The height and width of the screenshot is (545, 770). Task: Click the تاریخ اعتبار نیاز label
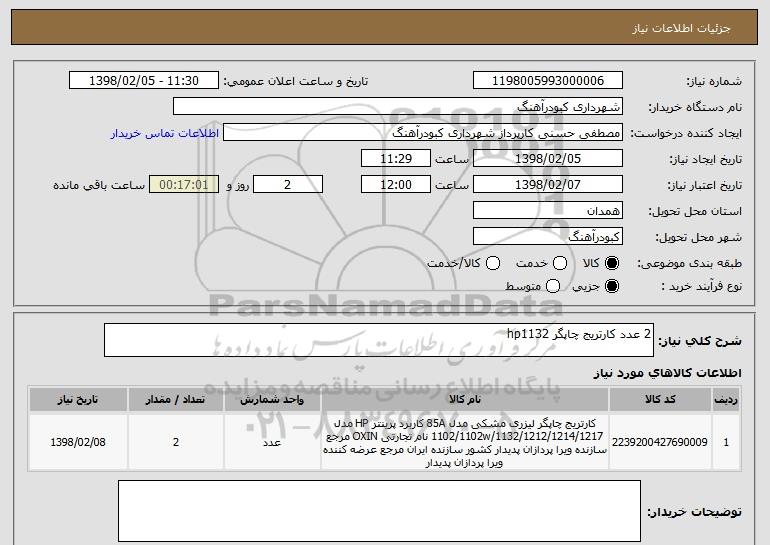(704, 185)
